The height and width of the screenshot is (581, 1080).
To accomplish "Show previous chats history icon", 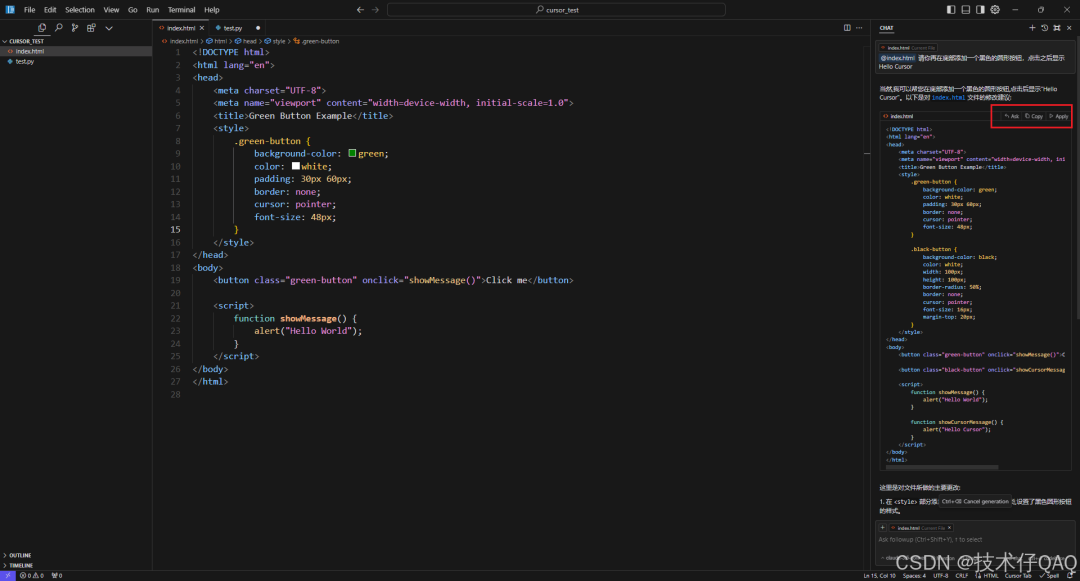I will 1044,28.
